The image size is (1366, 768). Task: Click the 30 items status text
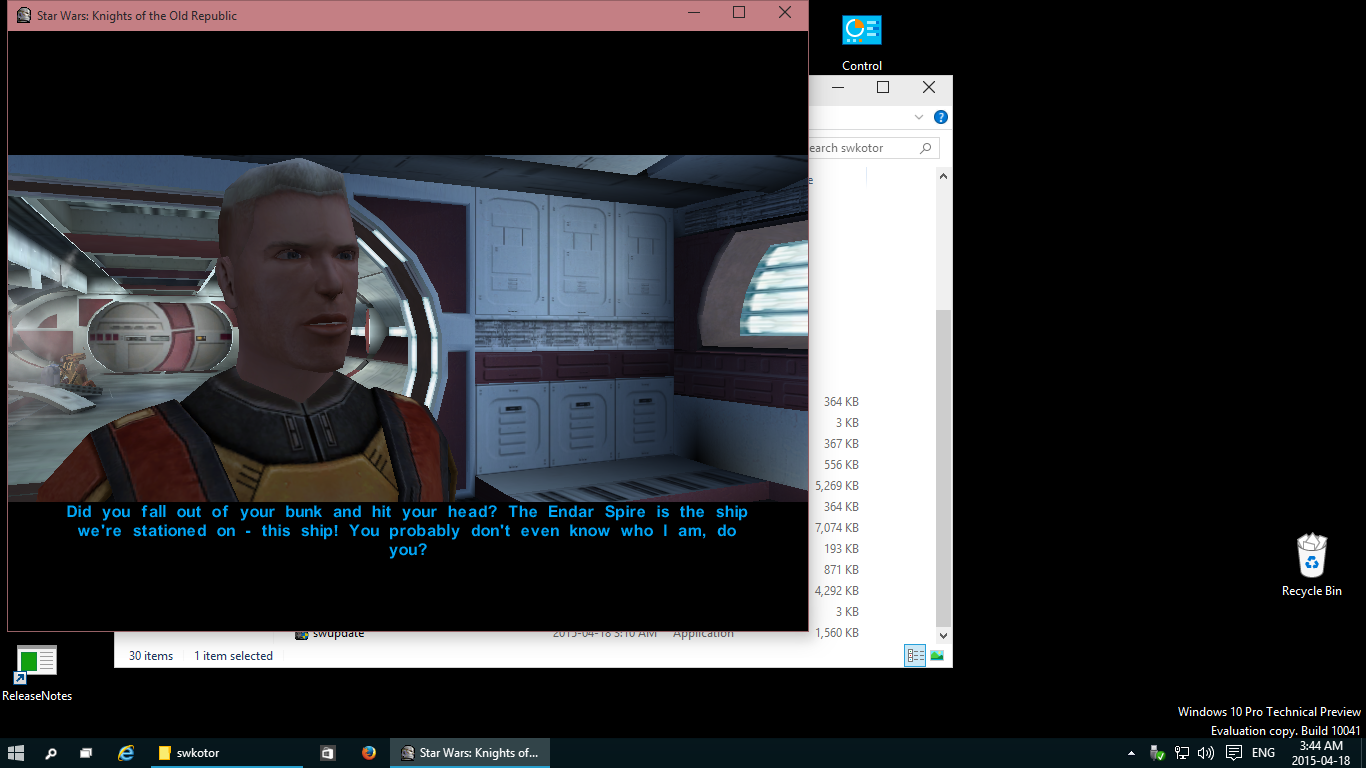pyautogui.click(x=151, y=656)
